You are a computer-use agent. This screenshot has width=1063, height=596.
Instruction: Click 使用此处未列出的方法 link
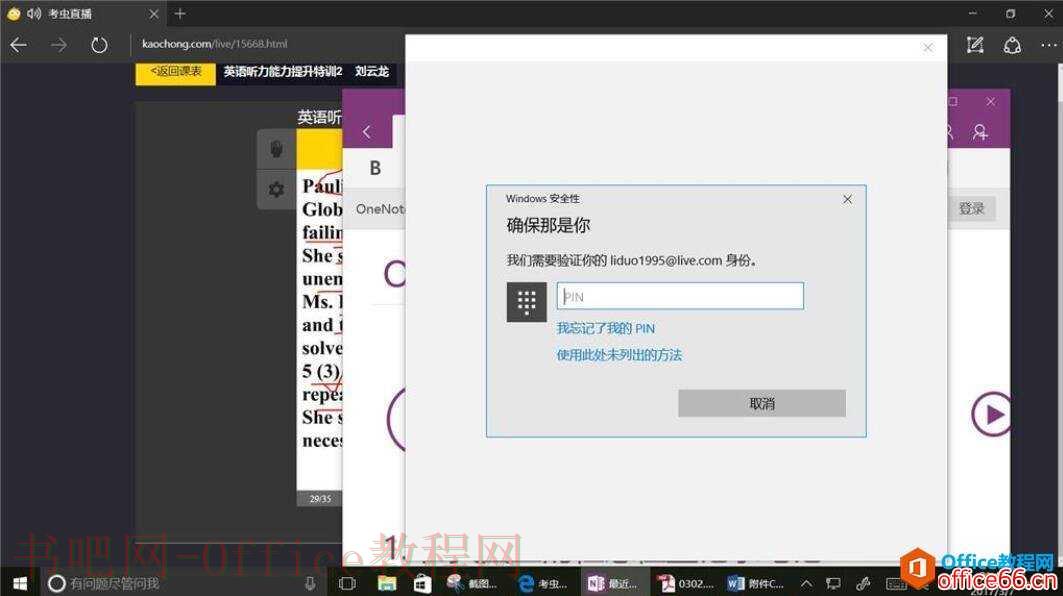pyautogui.click(x=619, y=355)
